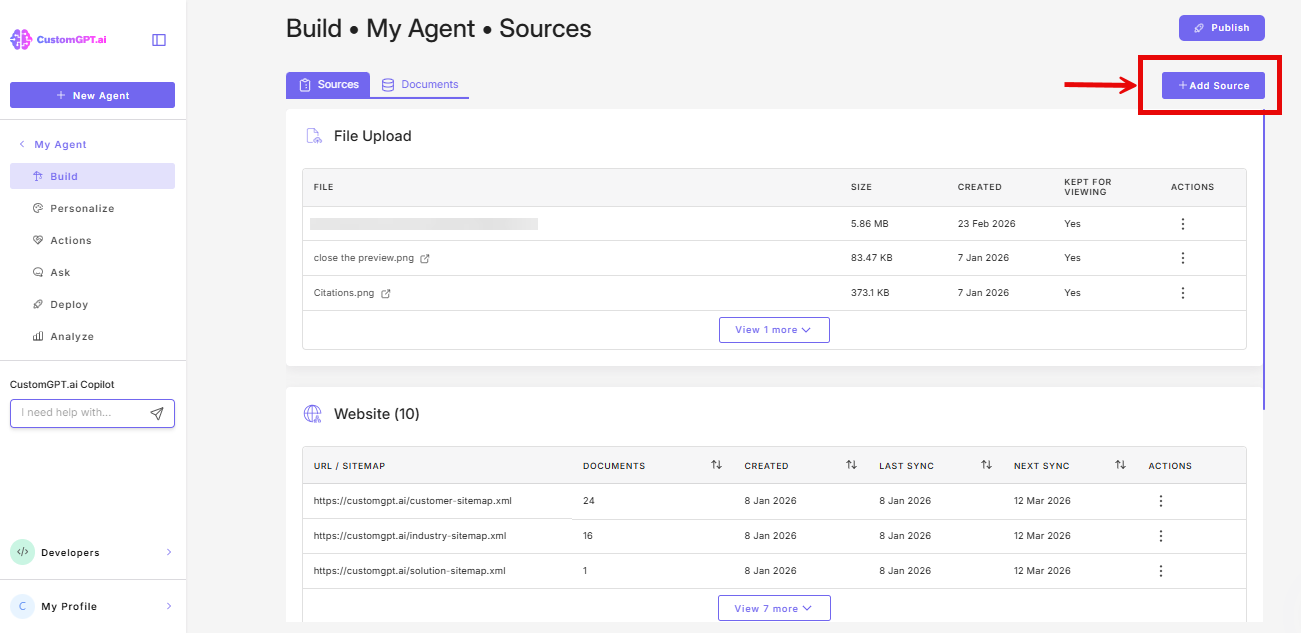Expand View 7 more in Website section
This screenshot has height=633, width=1301.
(774, 608)
